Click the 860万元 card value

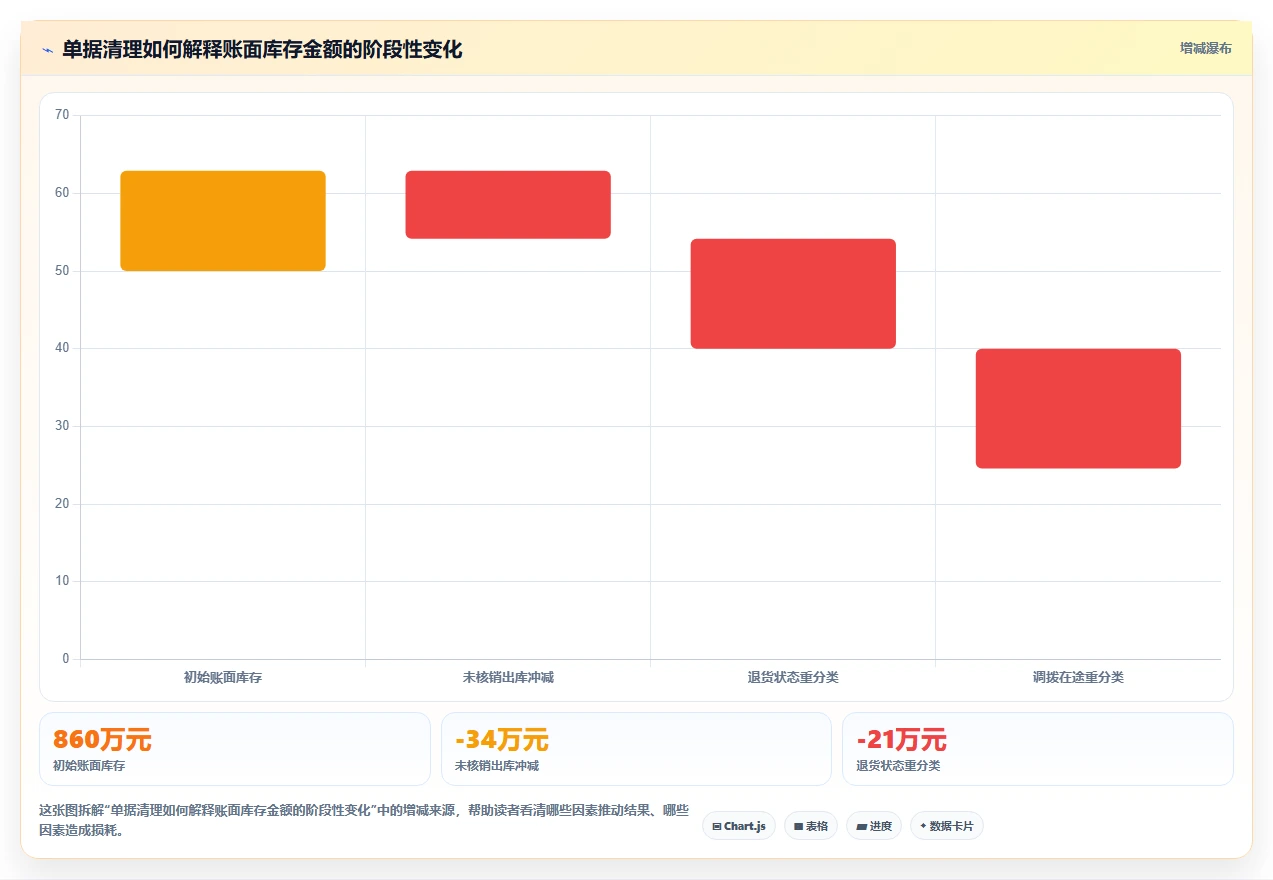coord(102,741)
